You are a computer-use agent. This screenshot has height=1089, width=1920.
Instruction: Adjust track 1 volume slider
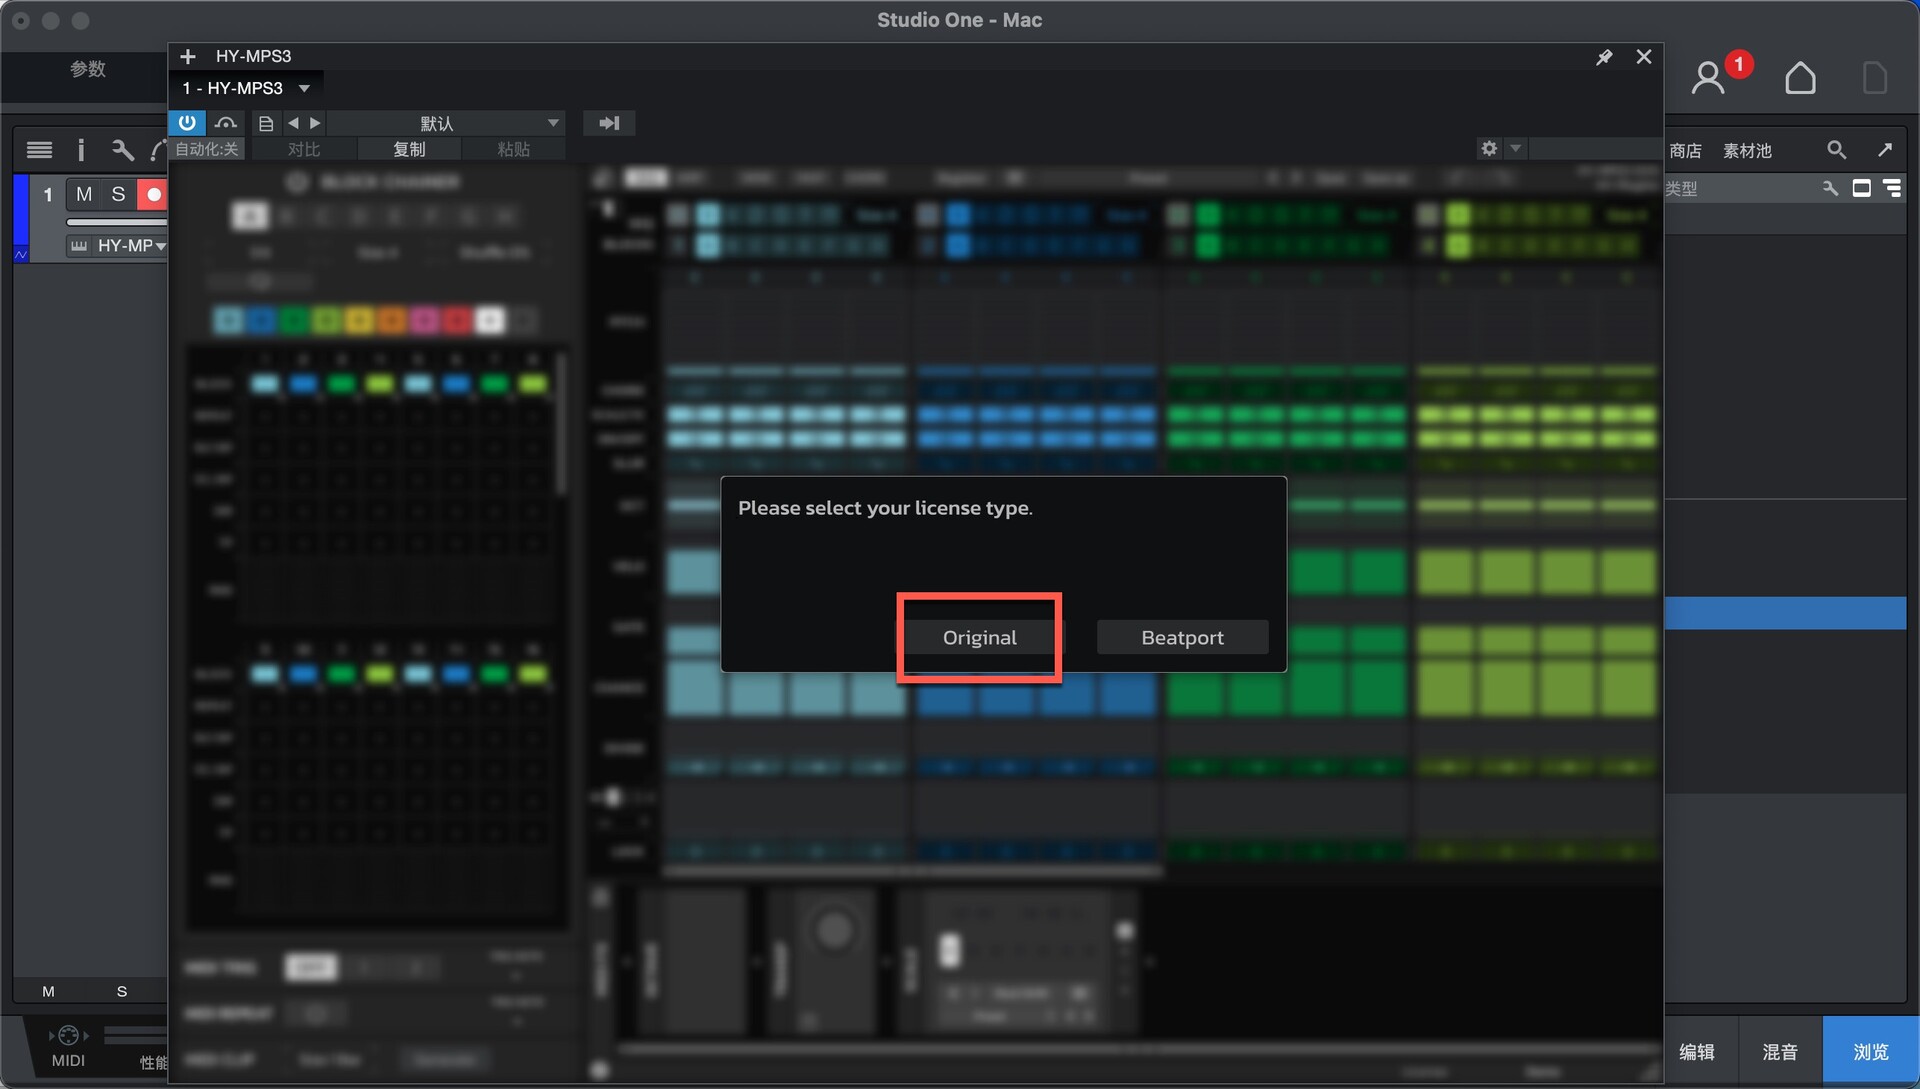tap(115, 221)
